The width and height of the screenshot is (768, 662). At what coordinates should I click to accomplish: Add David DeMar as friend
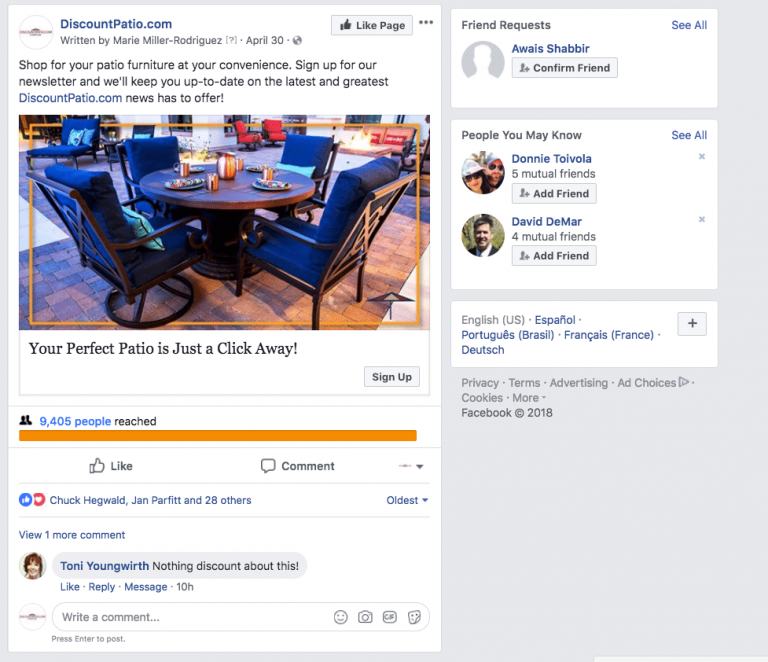point(554,256)
